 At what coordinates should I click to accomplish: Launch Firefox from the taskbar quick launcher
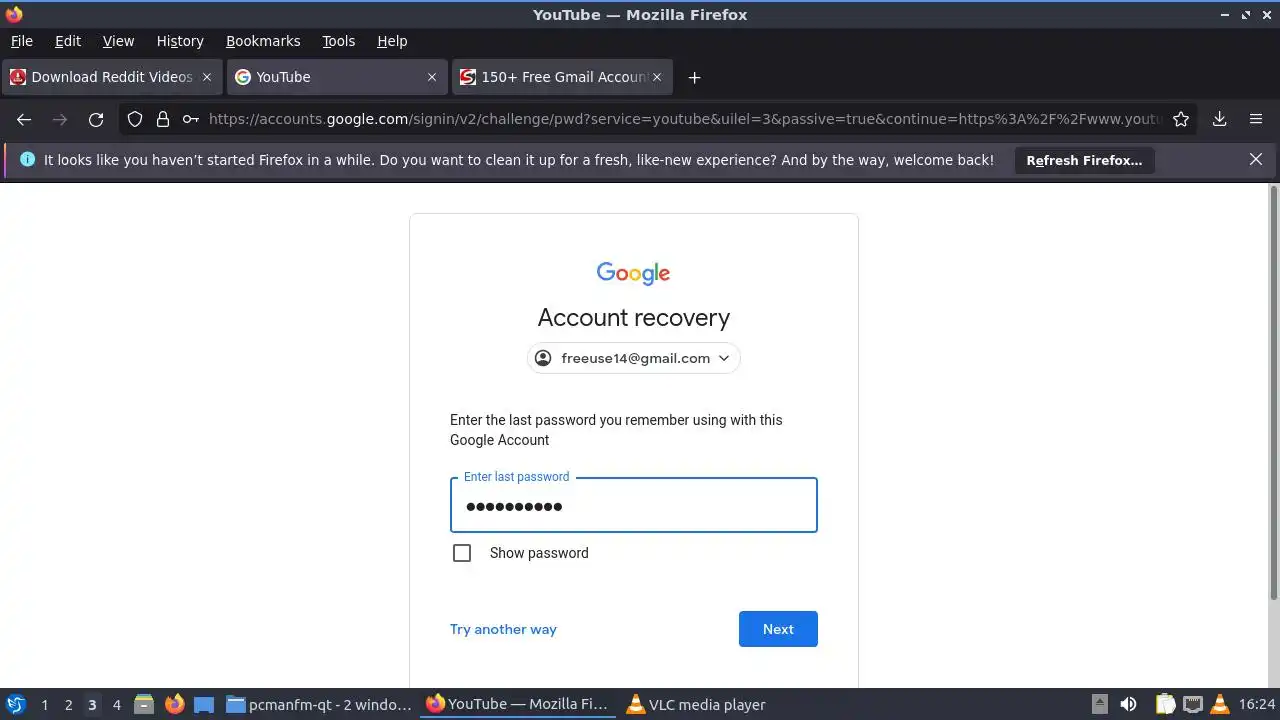click(174, 704)
